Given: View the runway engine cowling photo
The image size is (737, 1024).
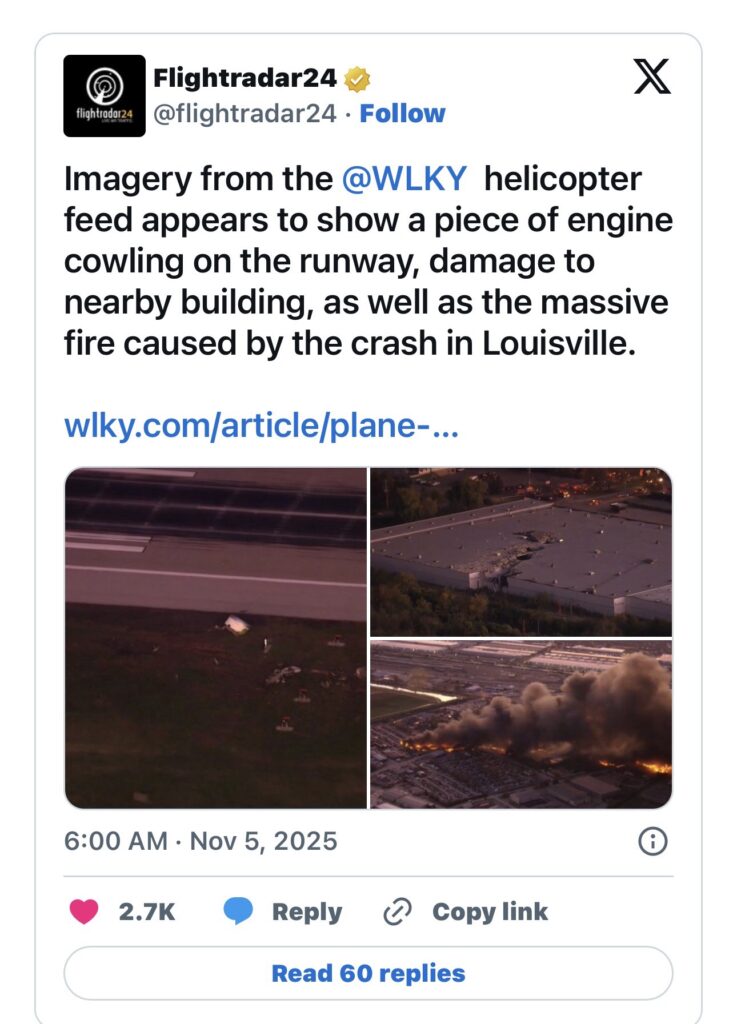Looking at the screenshot, I should [x=216, y=638].
